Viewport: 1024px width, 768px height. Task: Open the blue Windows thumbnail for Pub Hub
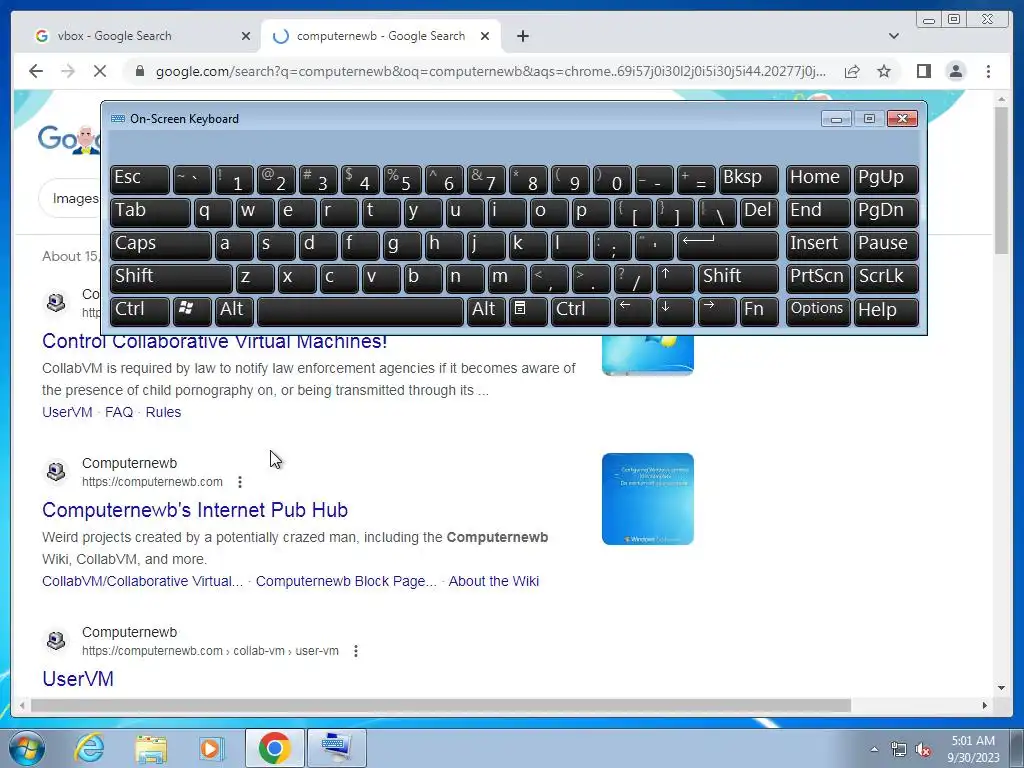click(x=648, y=499)
